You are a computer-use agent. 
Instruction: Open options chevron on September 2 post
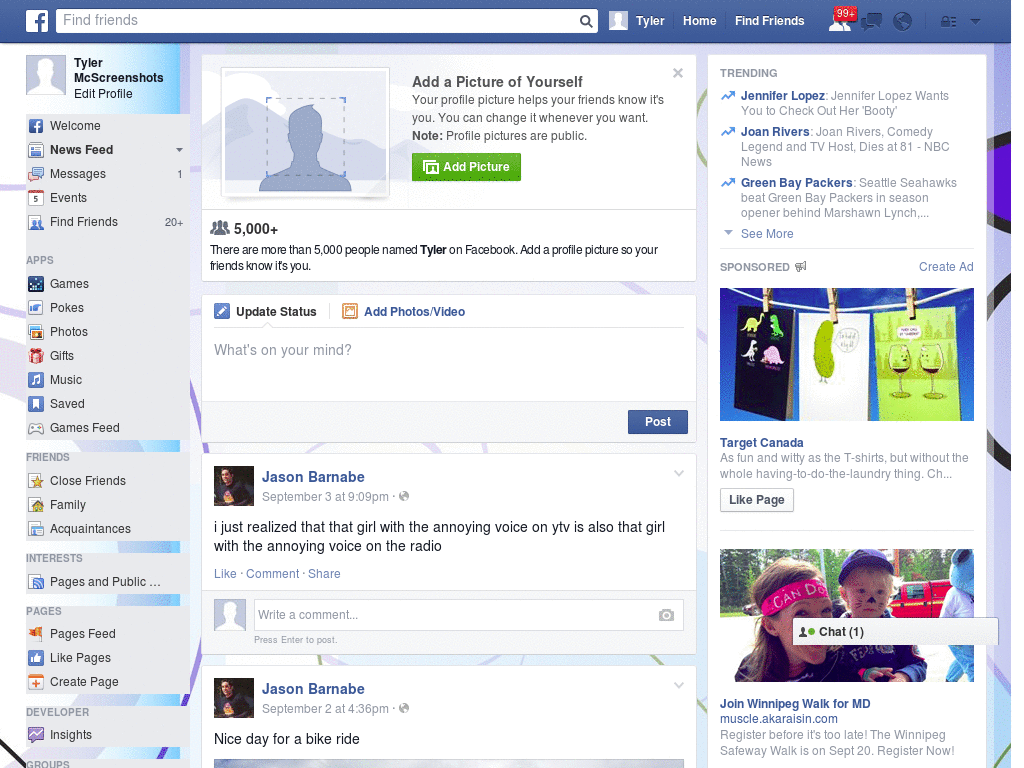[679, 685]
